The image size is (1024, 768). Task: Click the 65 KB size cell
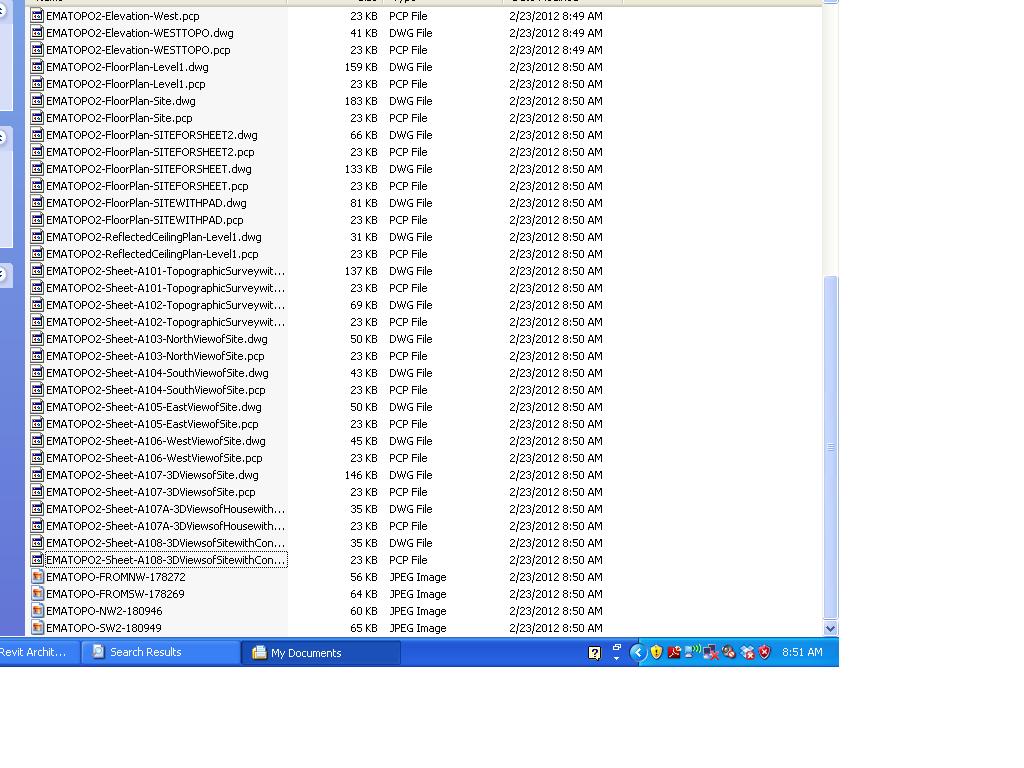coord(364,628)
